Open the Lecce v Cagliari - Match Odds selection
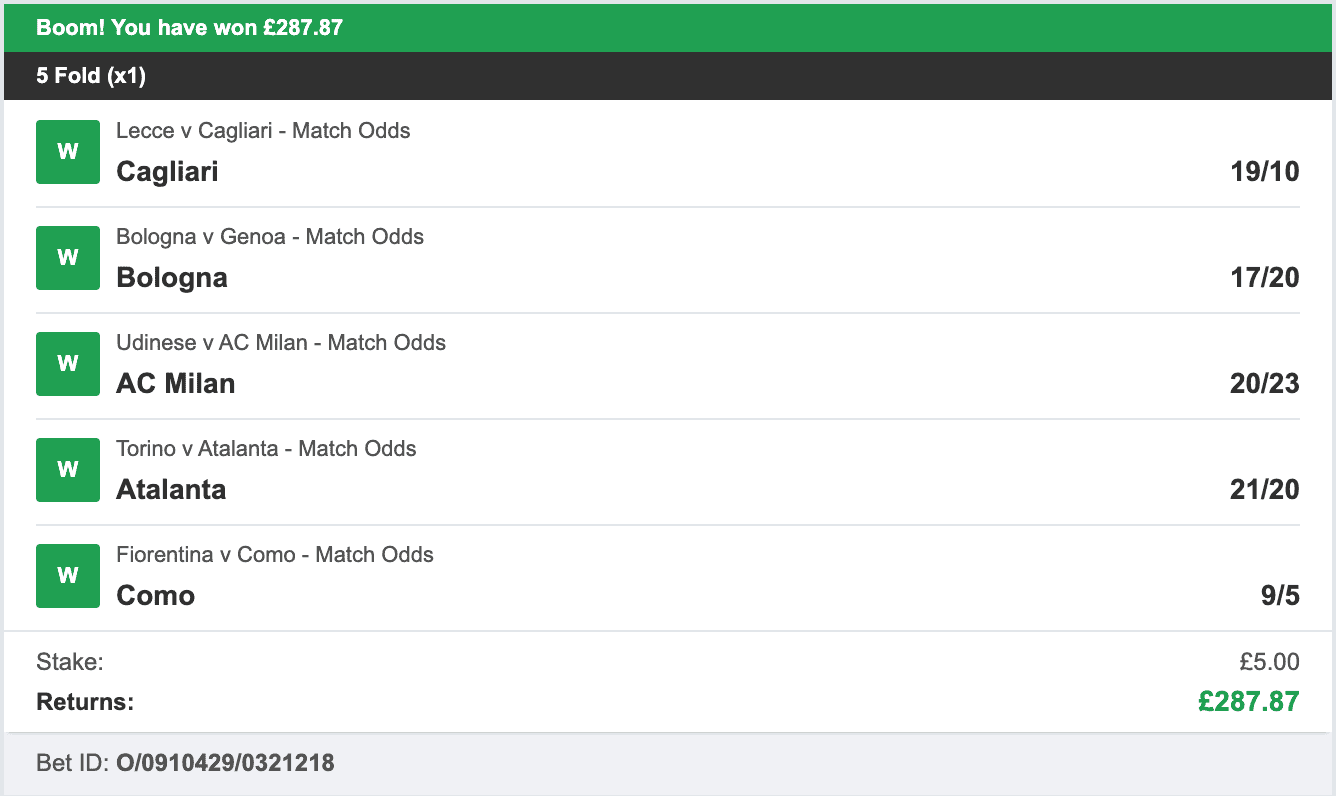The width and height of the screenshot is (1336, 796). pyautogui.click(x=263, y=130)
